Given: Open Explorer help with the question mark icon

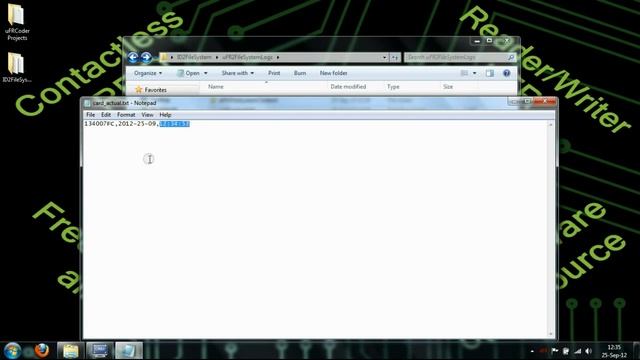Looking at the screenshot, I should click(507, 73).
